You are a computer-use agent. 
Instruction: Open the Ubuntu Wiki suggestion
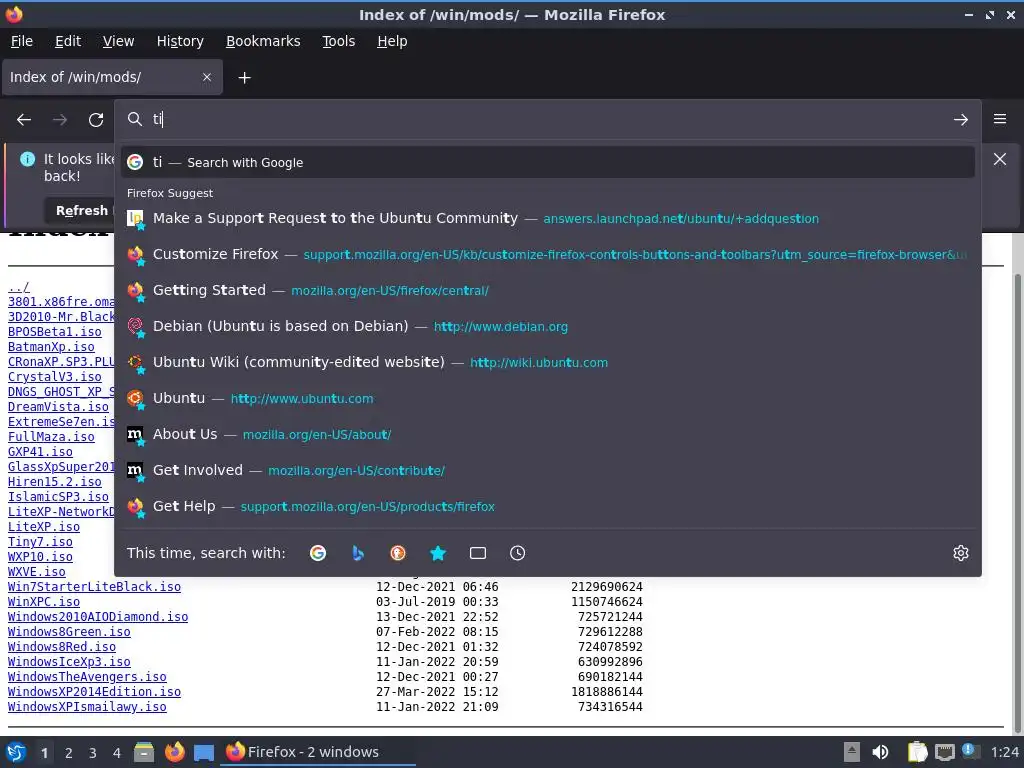[x=547, y=362]
